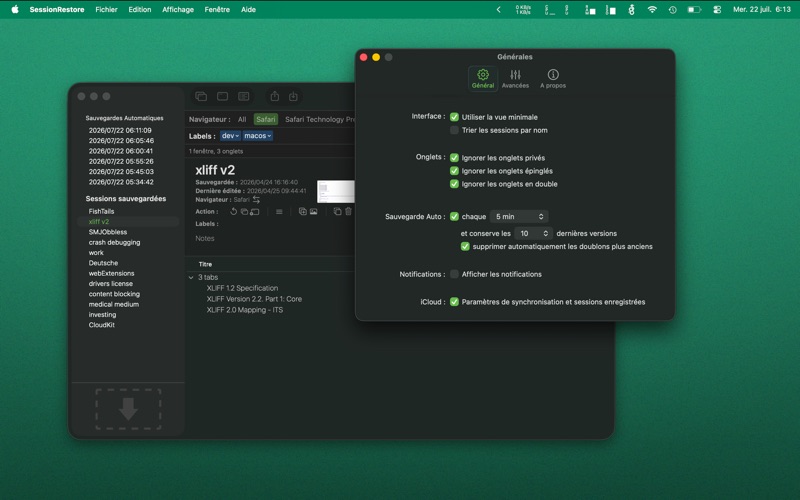This screenshot has height=500, width=800.
Task: Open the Aide menu
Action: (x=248, y=9)
